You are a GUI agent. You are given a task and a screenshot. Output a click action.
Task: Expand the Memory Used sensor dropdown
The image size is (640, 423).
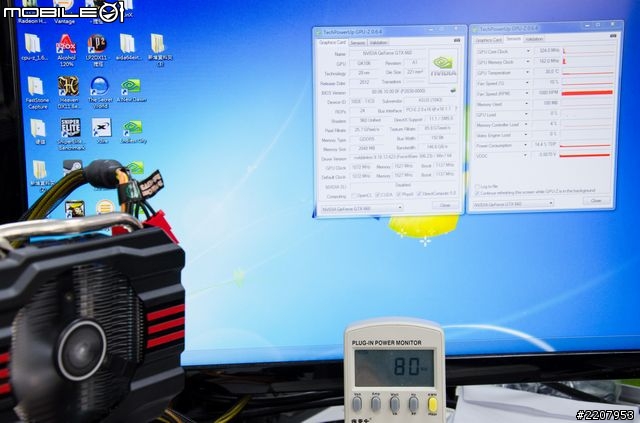coord(527,104)
